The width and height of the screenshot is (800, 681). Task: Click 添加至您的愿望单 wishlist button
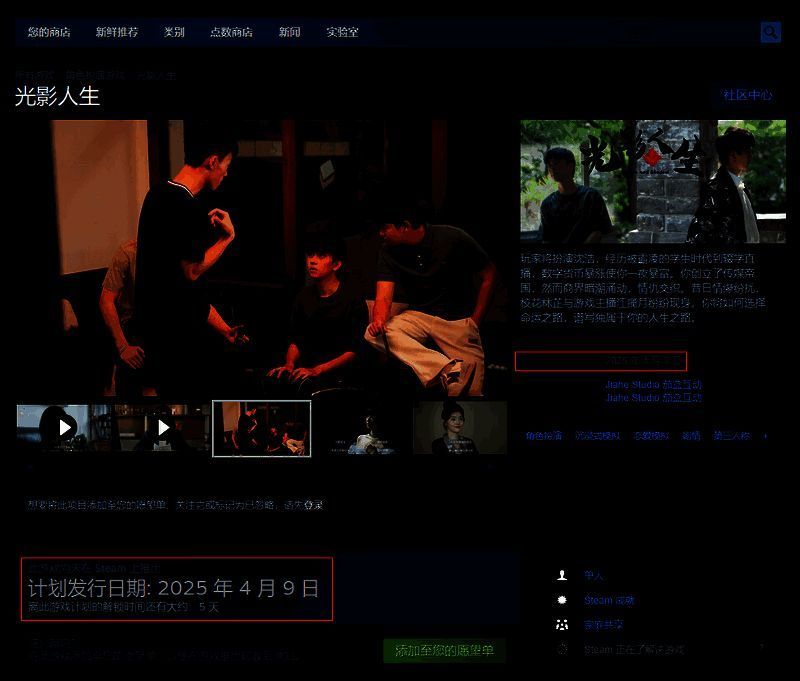pos(444,651)
